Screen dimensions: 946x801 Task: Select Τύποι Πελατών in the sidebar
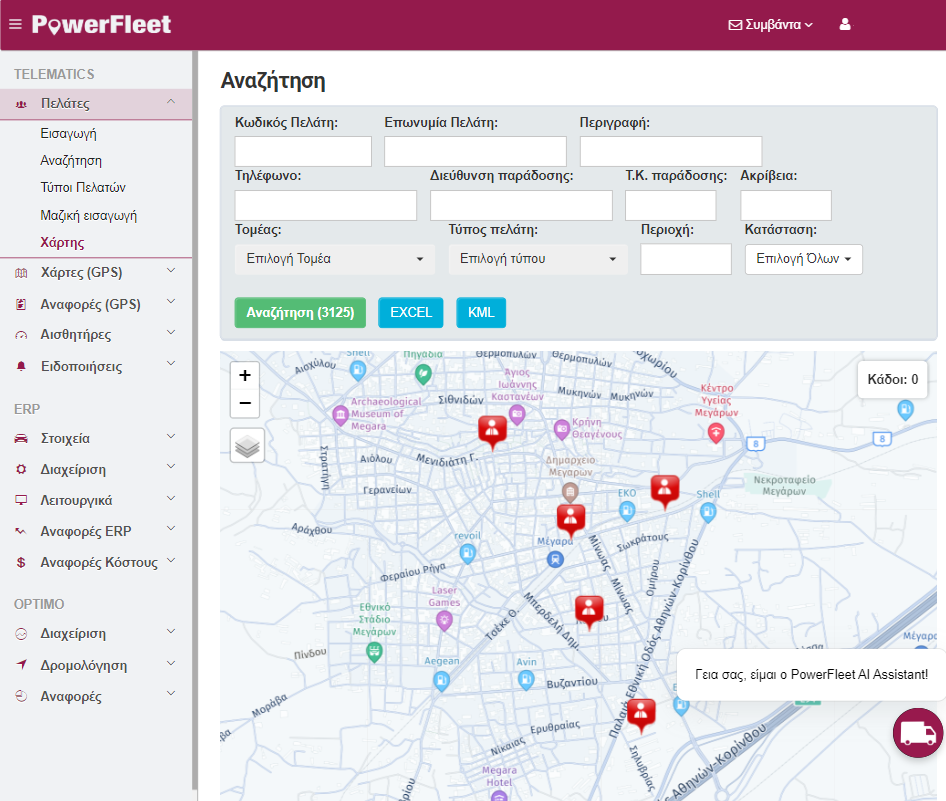pos(82,188)
